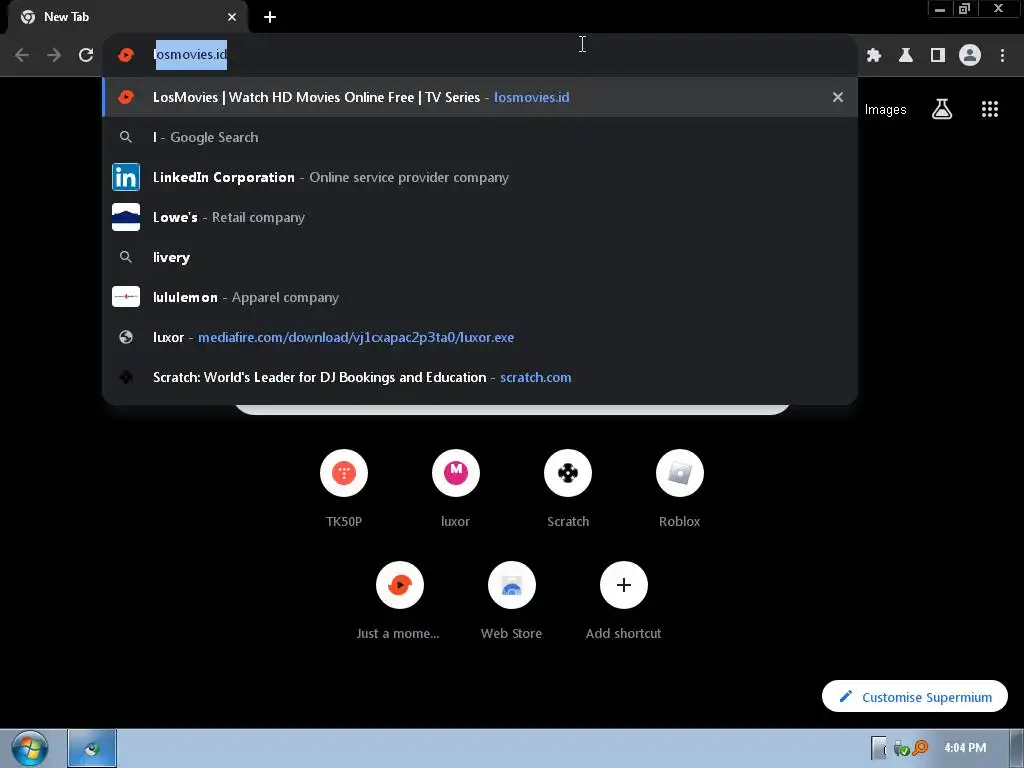1024x768 pixels.
Task: Click the LinkedIn logo icon in suggestions
Action: (126, 177)
